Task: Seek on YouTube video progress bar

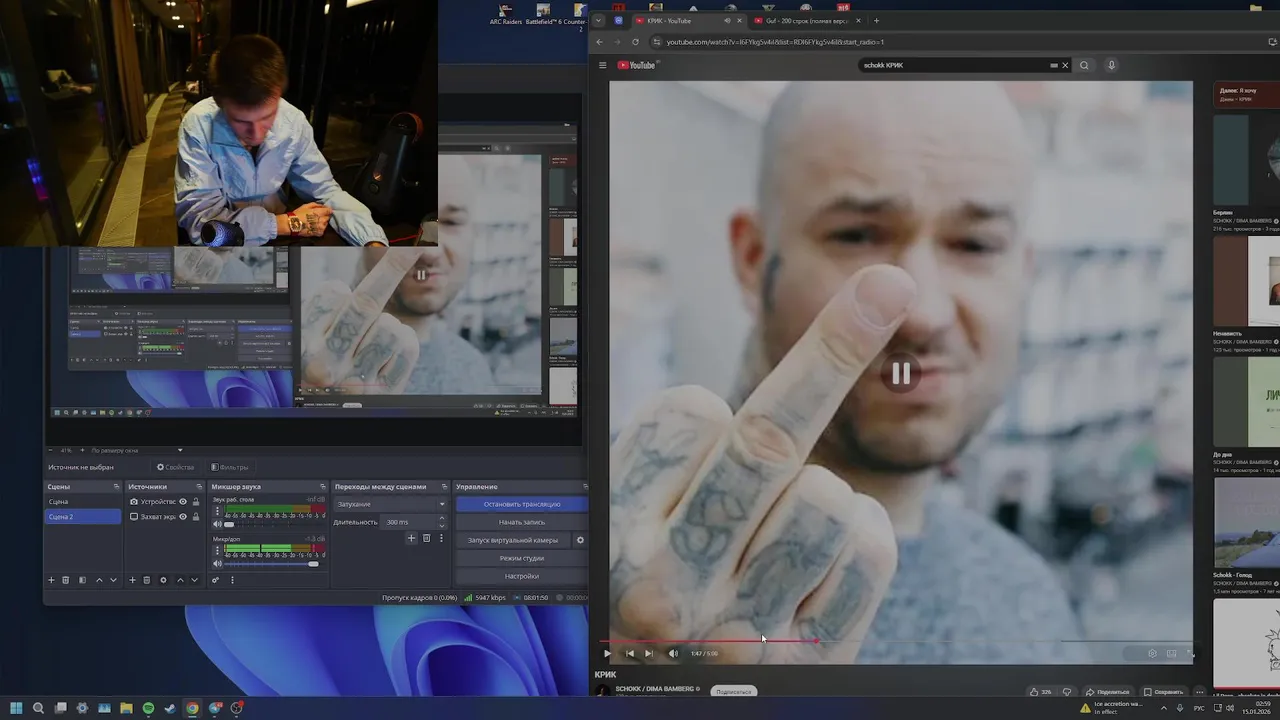Action: tap(896, 641)
